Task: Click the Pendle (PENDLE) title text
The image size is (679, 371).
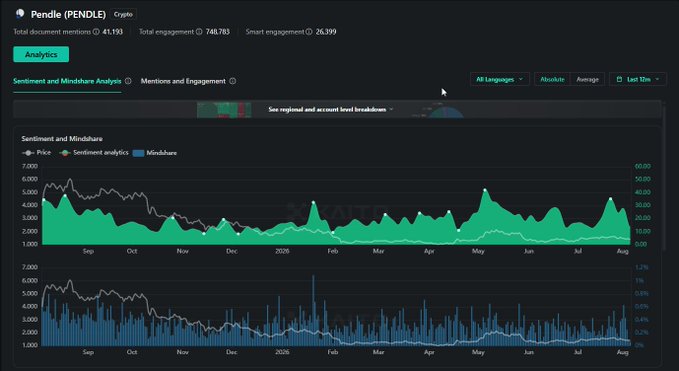Action: (68, 14)
